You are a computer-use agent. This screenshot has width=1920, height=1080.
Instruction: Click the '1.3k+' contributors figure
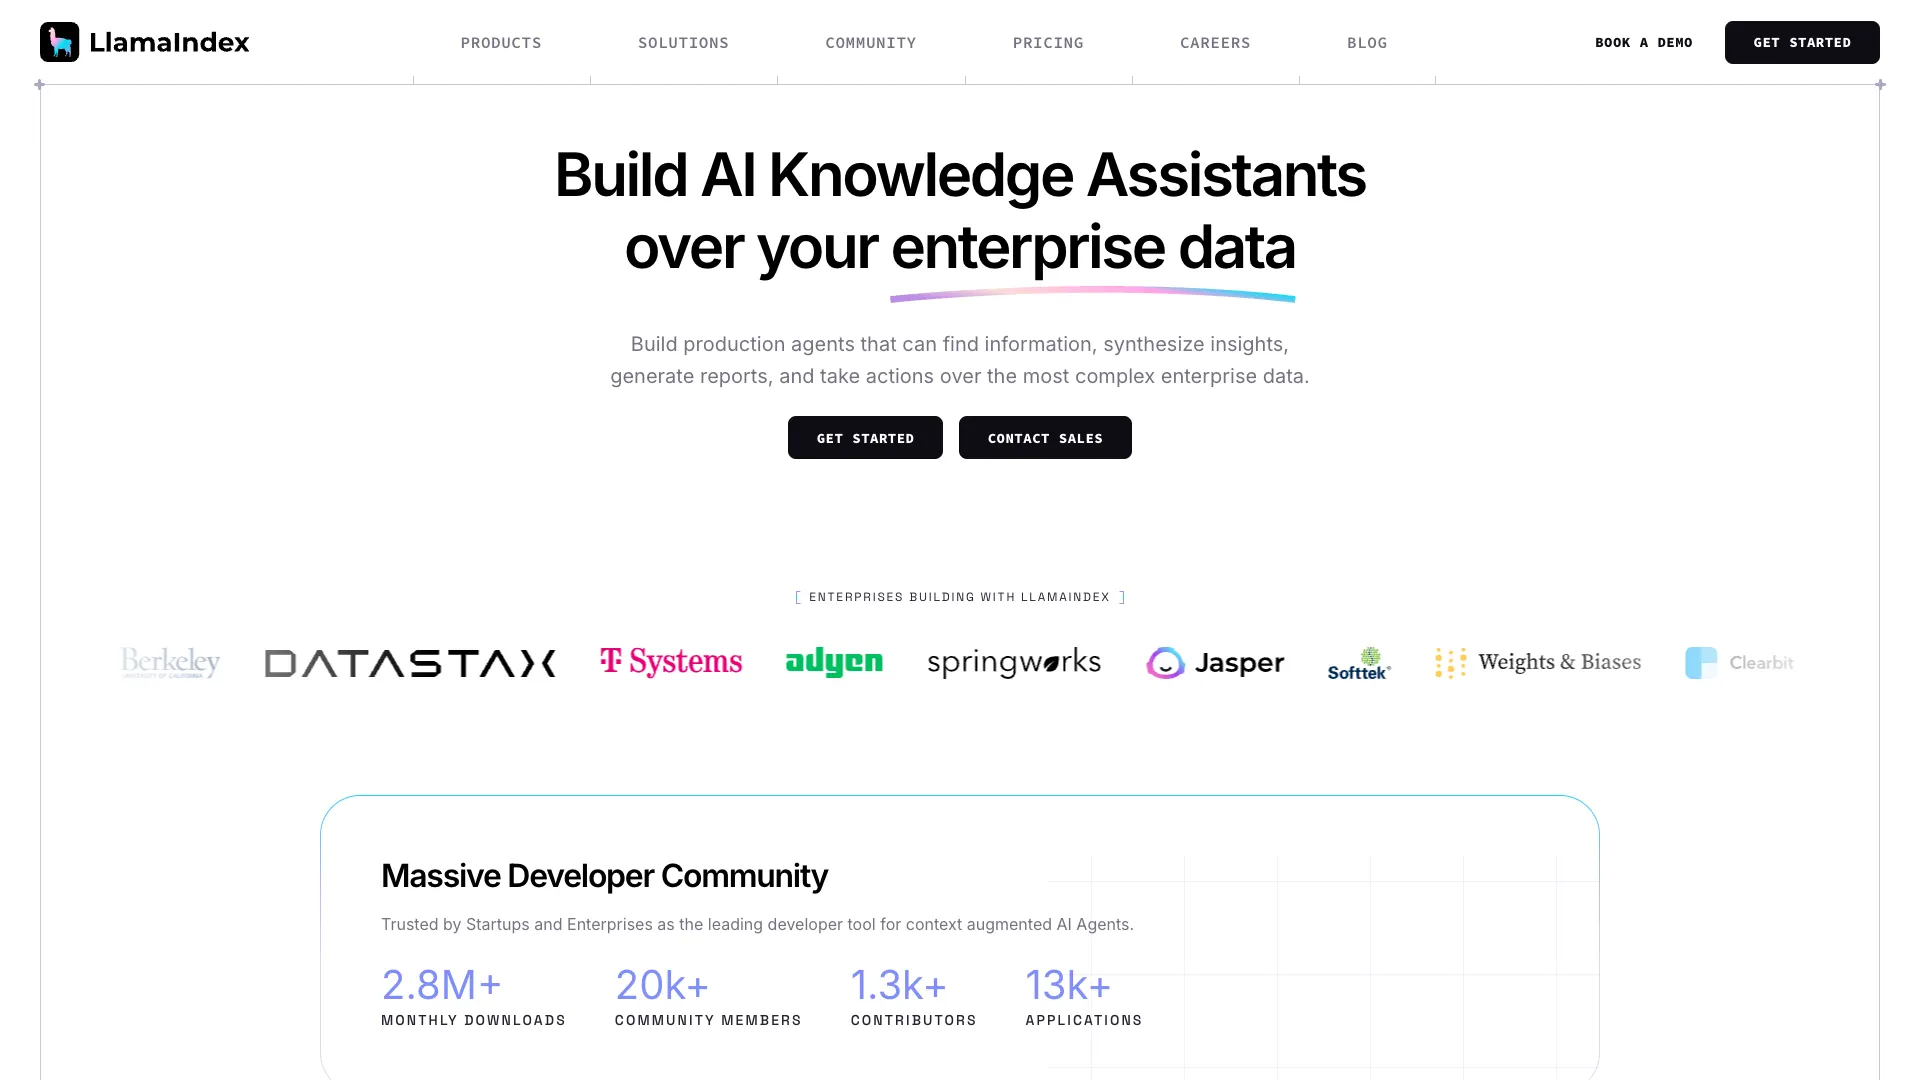pos(898,985)
